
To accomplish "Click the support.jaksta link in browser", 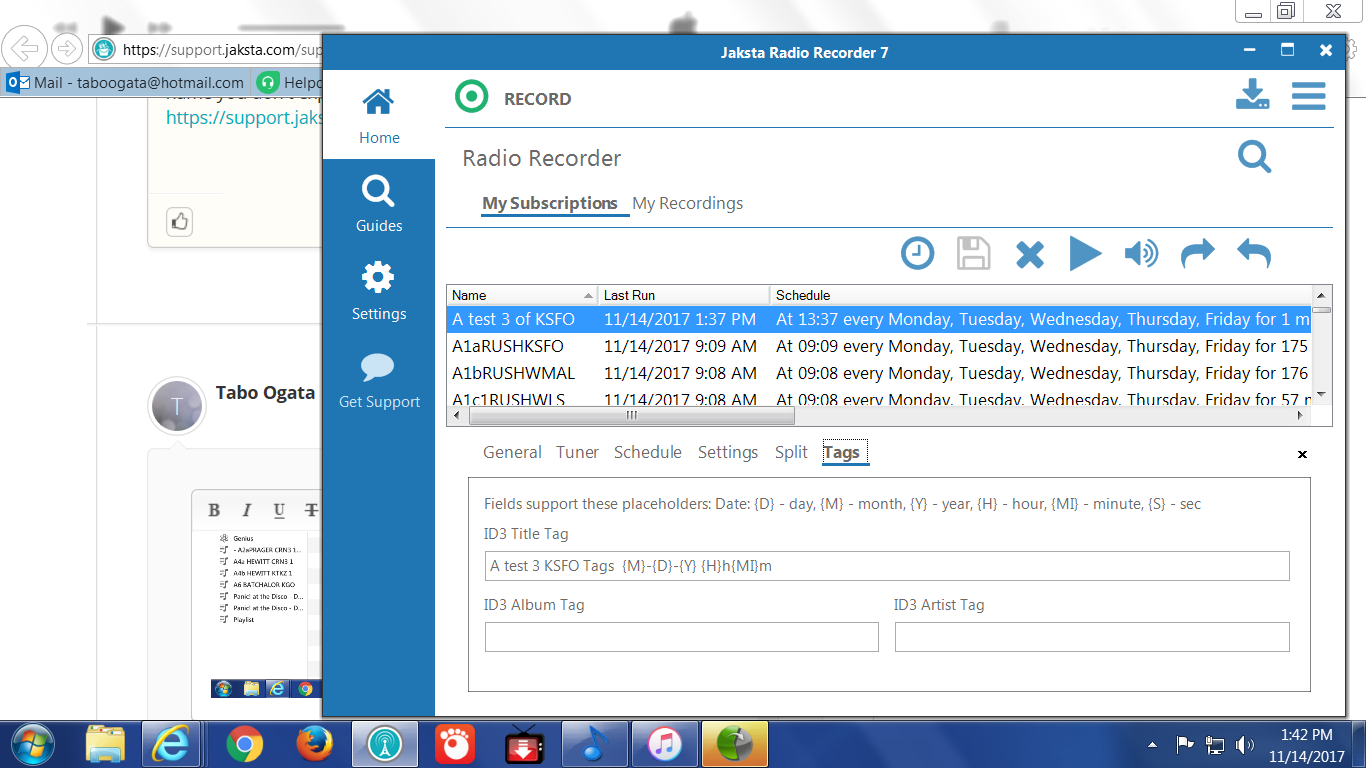I will pyautogui.click(x=244, y=117).
